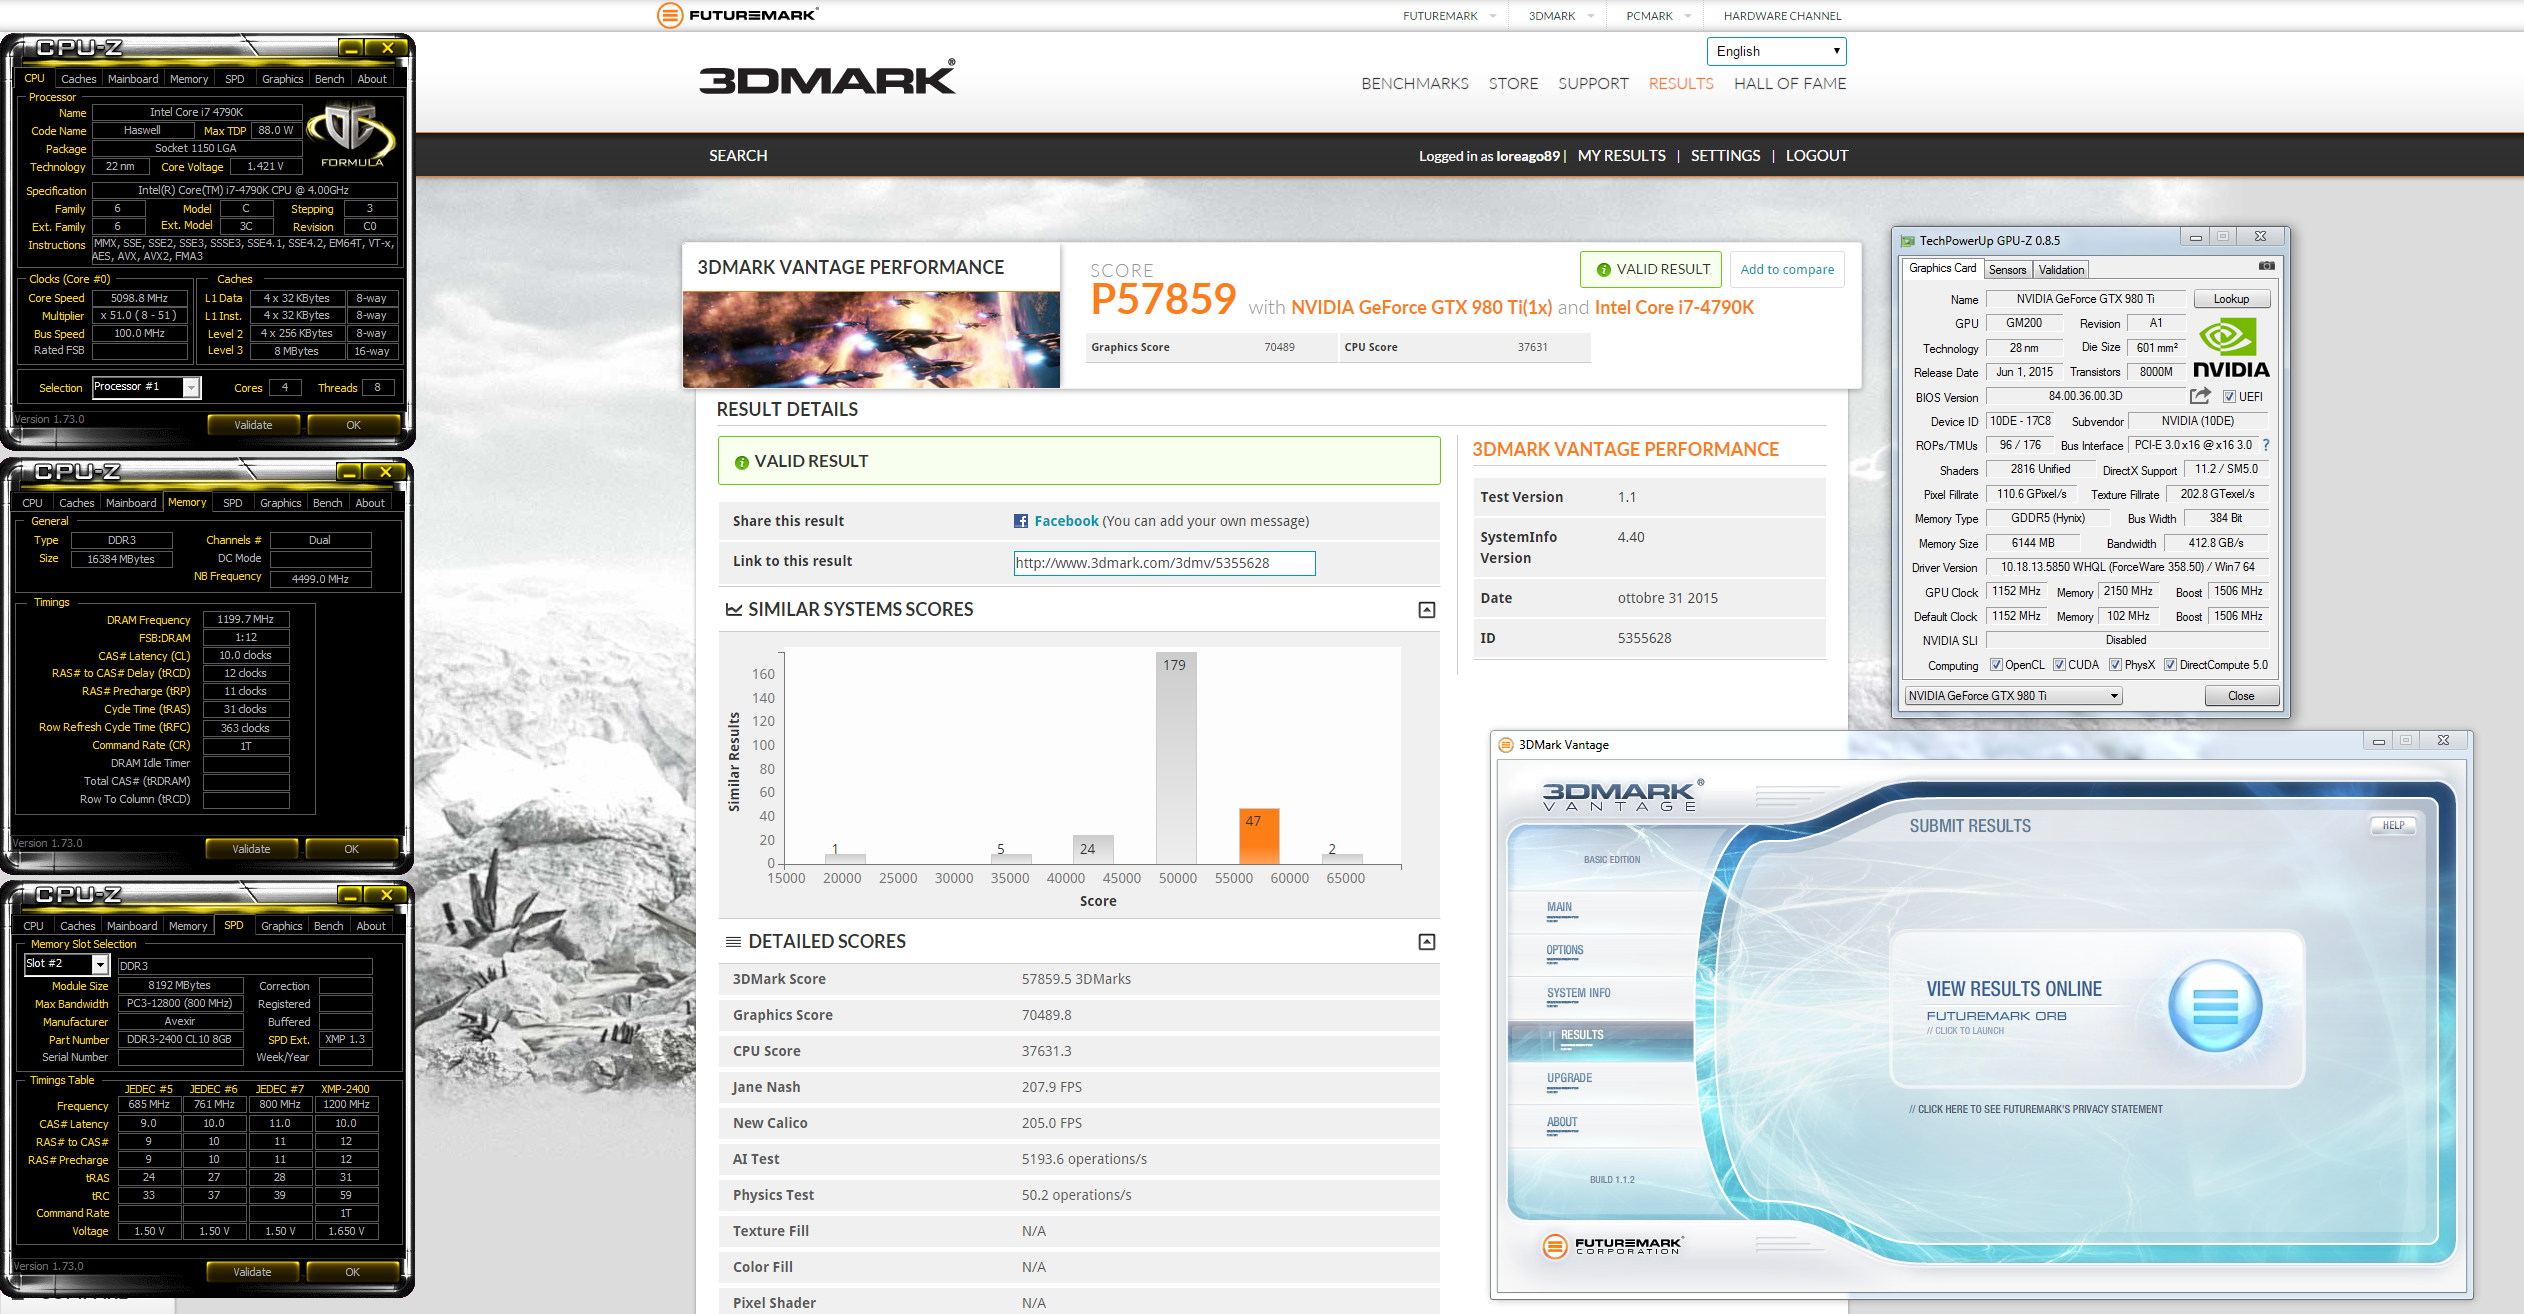Click the SEARCH link in dark bar

pos(738,156)
